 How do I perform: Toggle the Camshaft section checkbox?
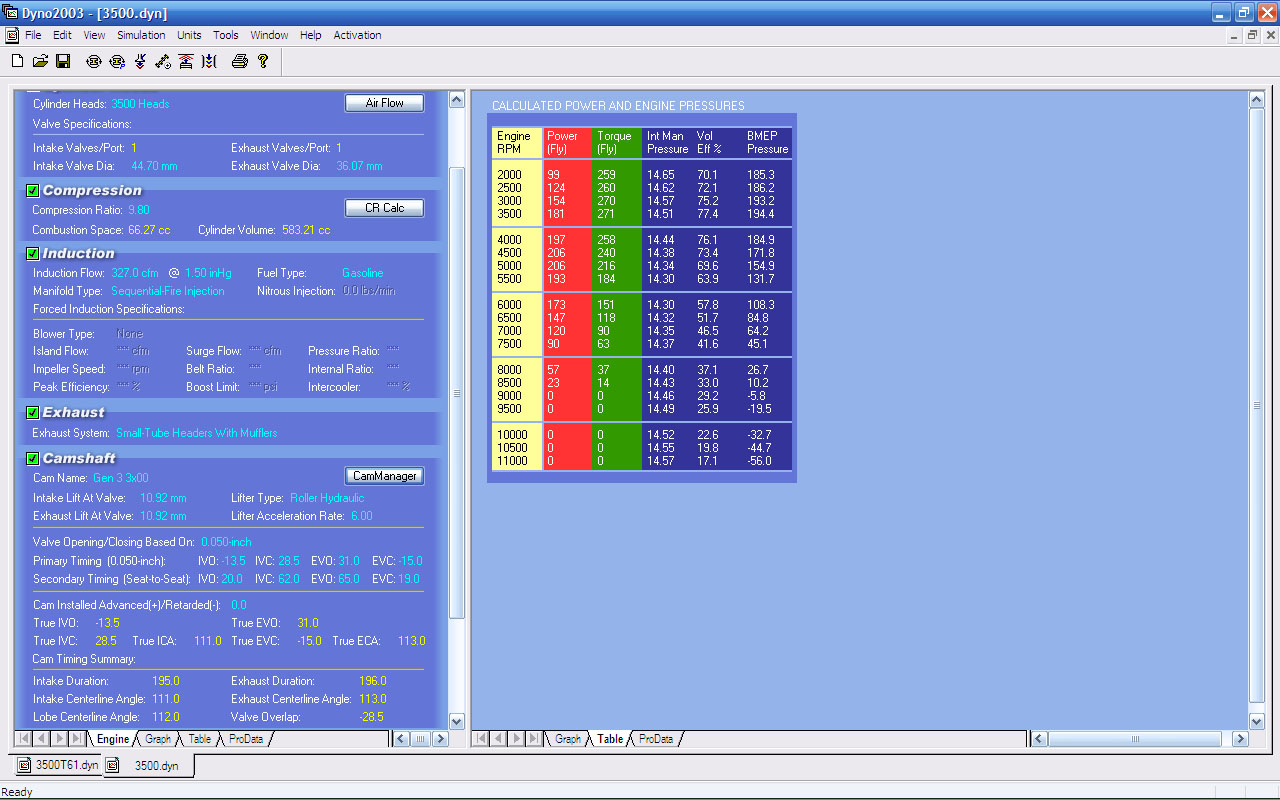[32, 459]
